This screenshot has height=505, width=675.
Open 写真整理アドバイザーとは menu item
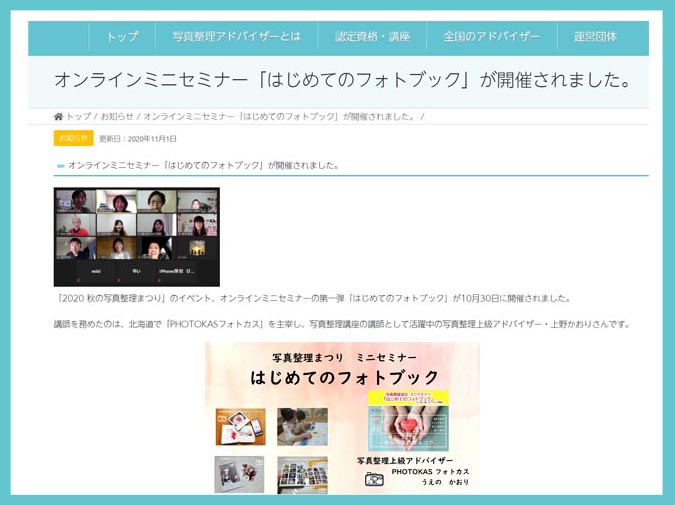(236, 37)
